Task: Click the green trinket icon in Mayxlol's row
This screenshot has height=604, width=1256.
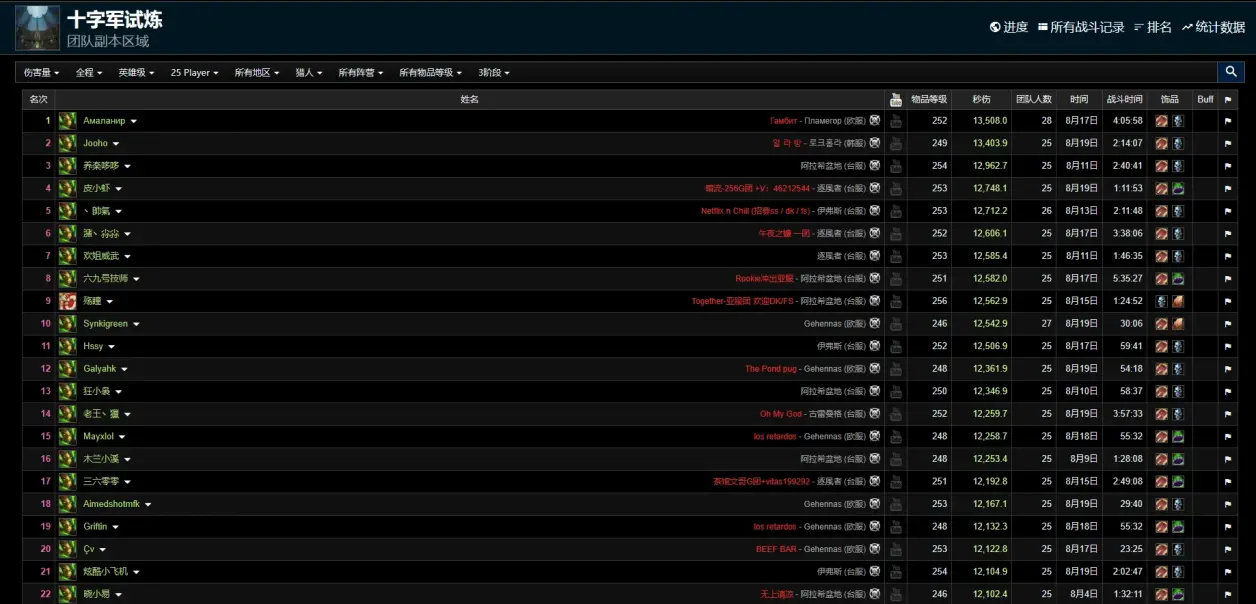Action: [1178, 436]
